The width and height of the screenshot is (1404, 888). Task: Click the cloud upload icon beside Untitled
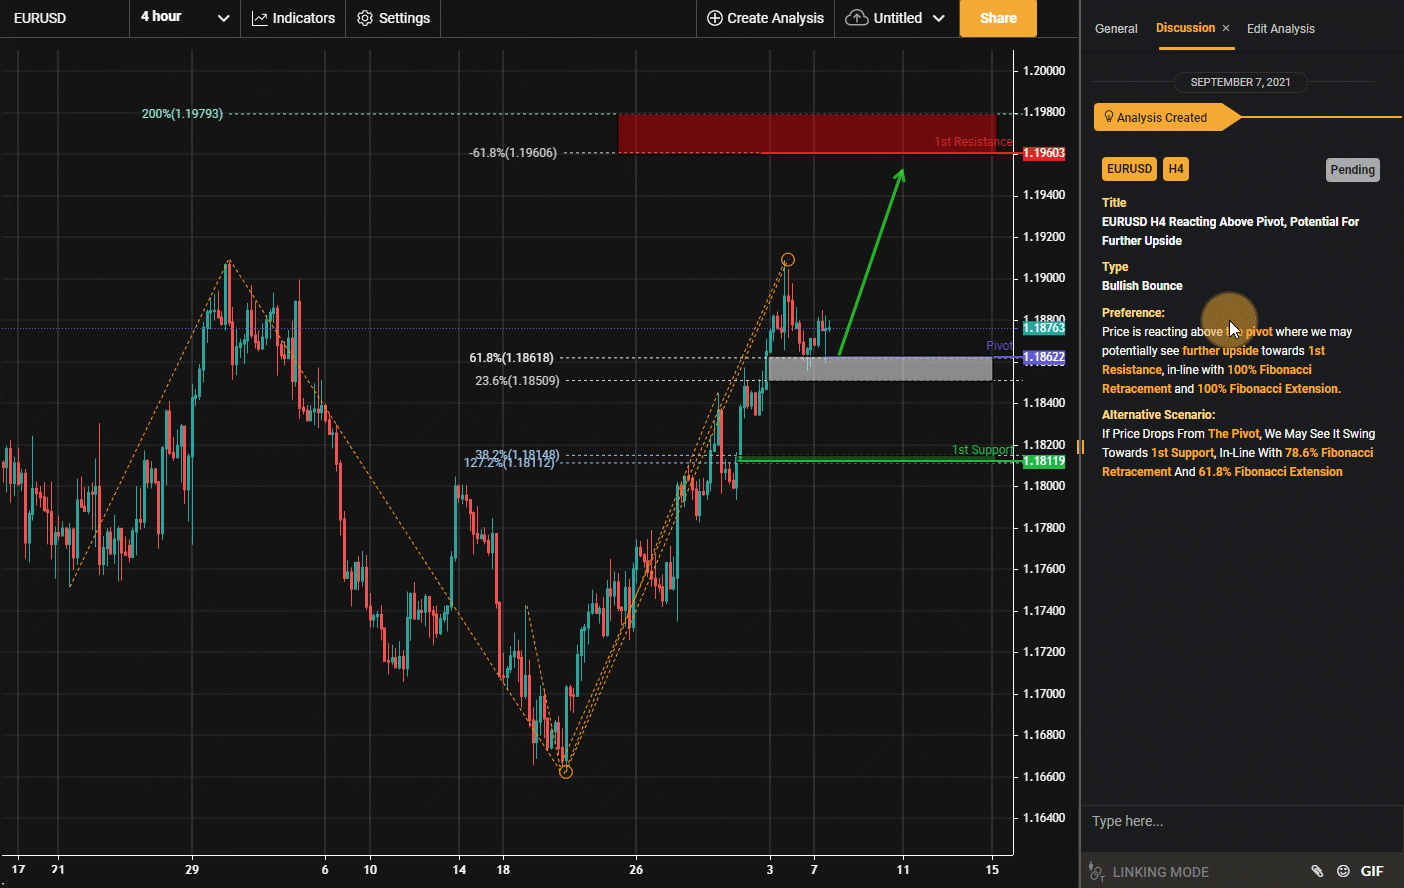[x=857, y=18]
